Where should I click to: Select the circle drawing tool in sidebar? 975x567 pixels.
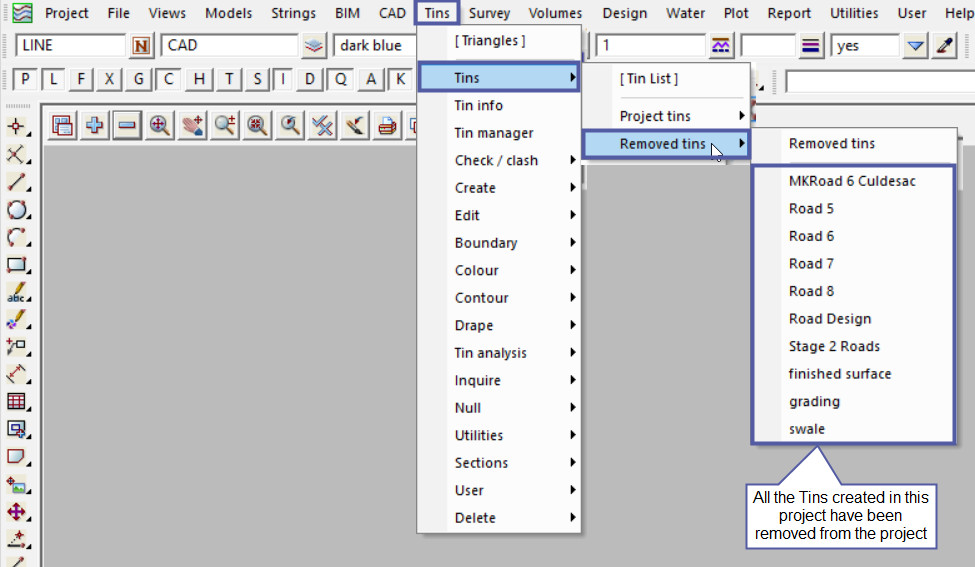pos(16,210)
